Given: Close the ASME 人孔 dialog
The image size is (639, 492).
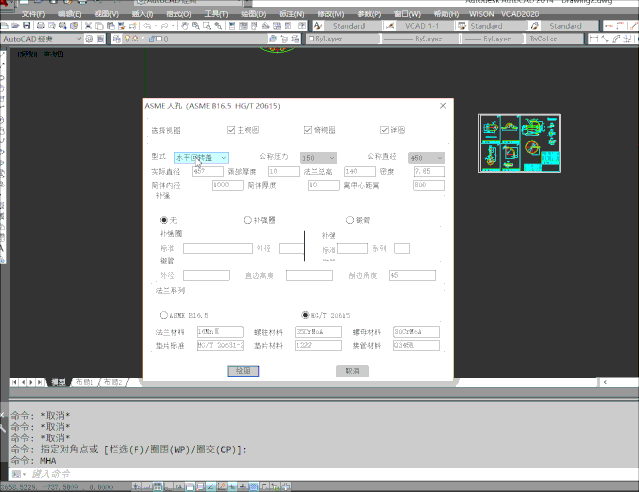Looking at the screenshot, I should click(x=443, y=106).
